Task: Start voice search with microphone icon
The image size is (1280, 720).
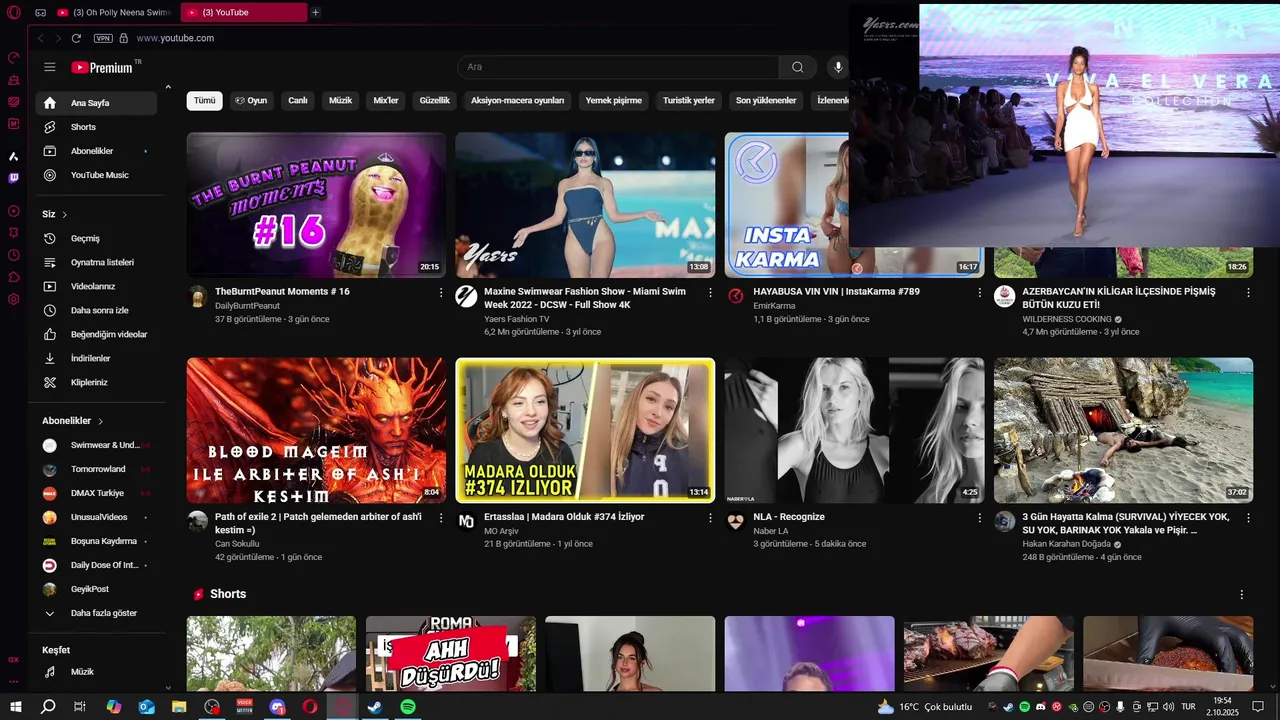Action: pos(838,67)
